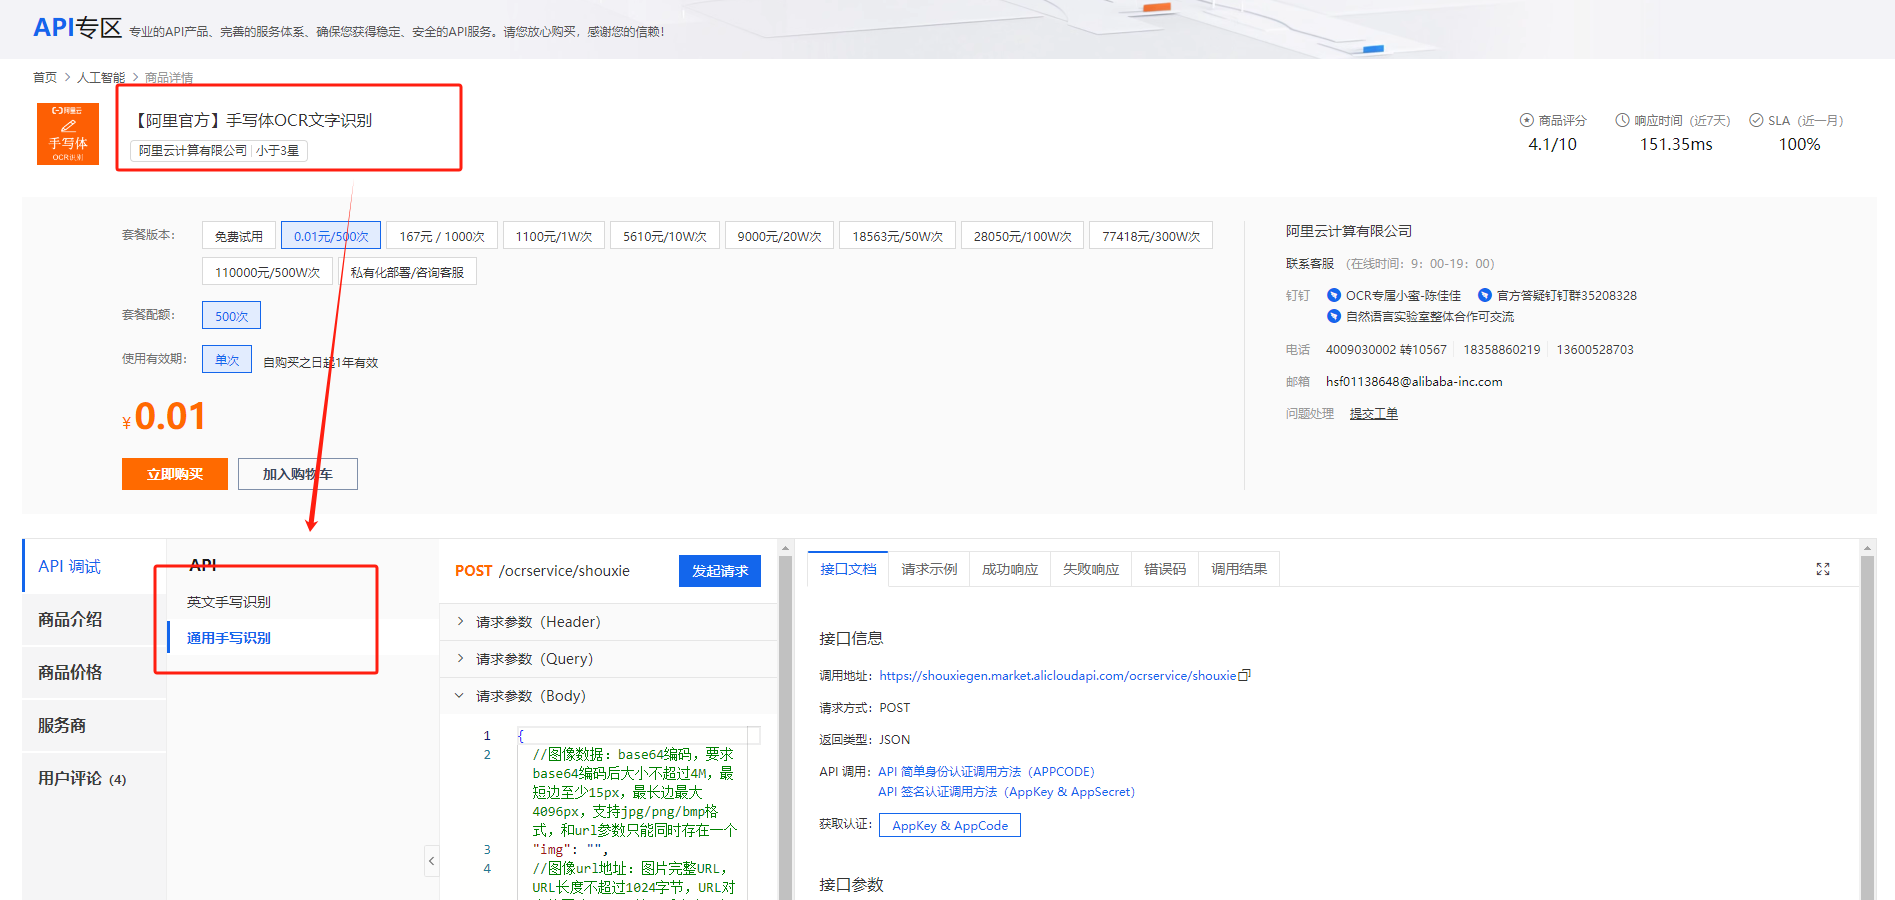Image resolution: width=1895 pixels, height=900 pixels.
Task: Click phone number 18358860219
Action: click(1502, 349)
